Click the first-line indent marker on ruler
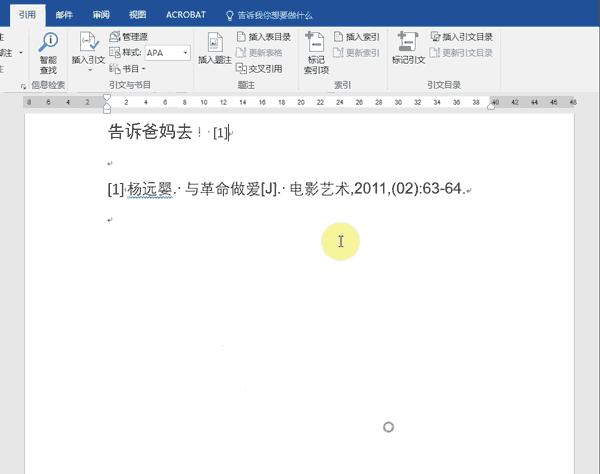600x474 pixels. pyautogui.click(x=107, y=98)
